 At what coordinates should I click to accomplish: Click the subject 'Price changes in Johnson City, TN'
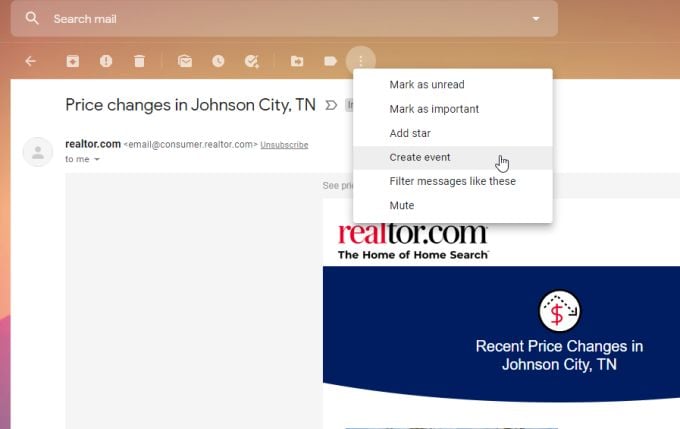click(x=190, y=105)
